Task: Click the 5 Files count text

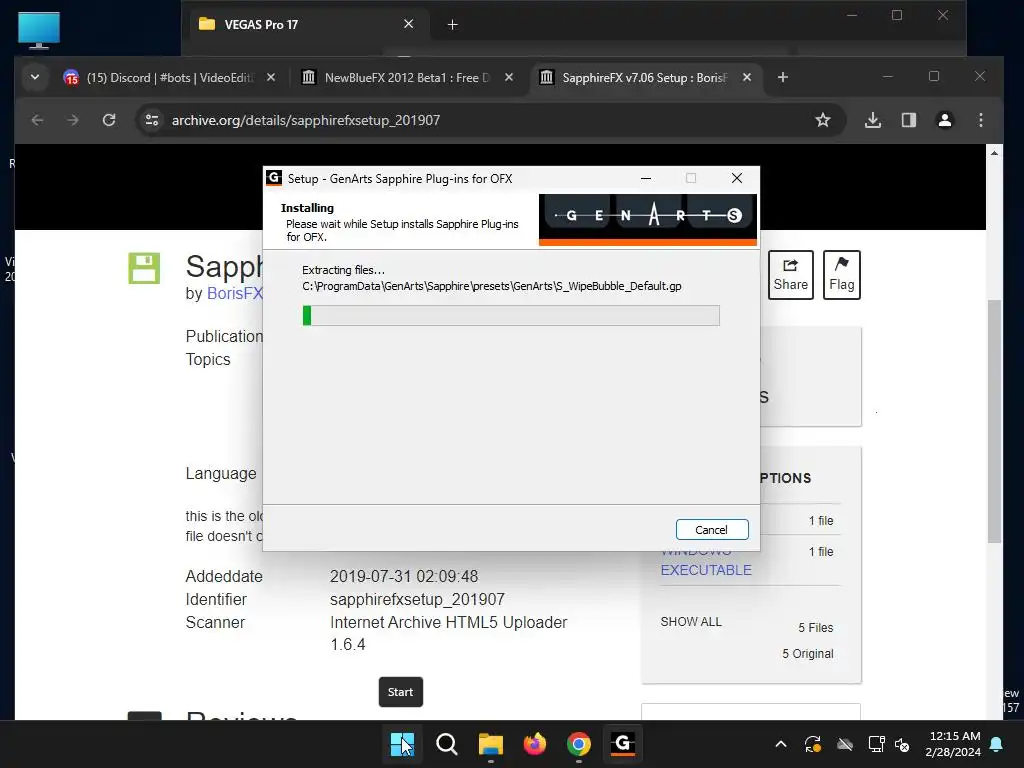Action: coord(816,628)
